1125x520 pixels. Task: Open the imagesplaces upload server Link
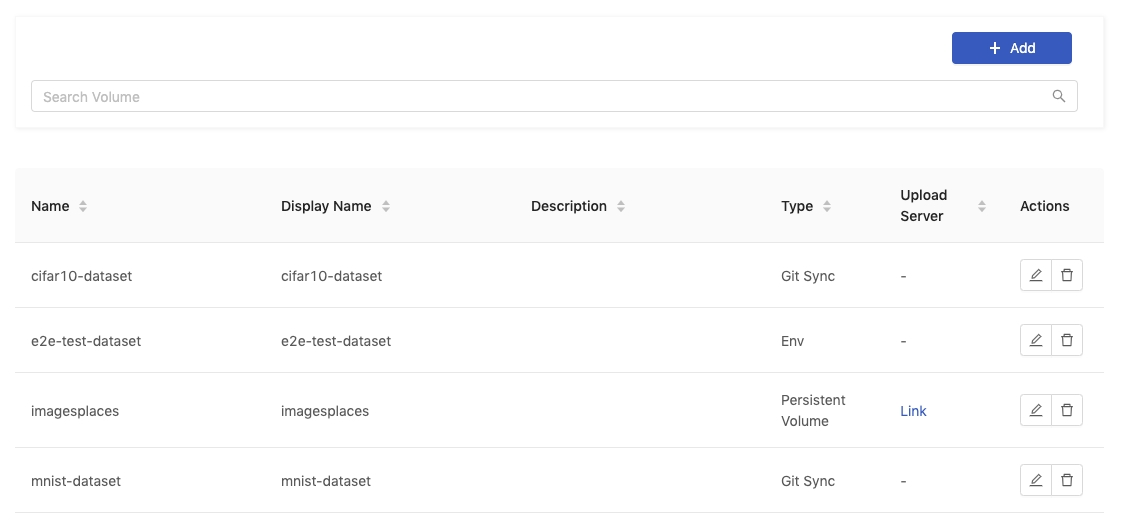click(913, 411)
